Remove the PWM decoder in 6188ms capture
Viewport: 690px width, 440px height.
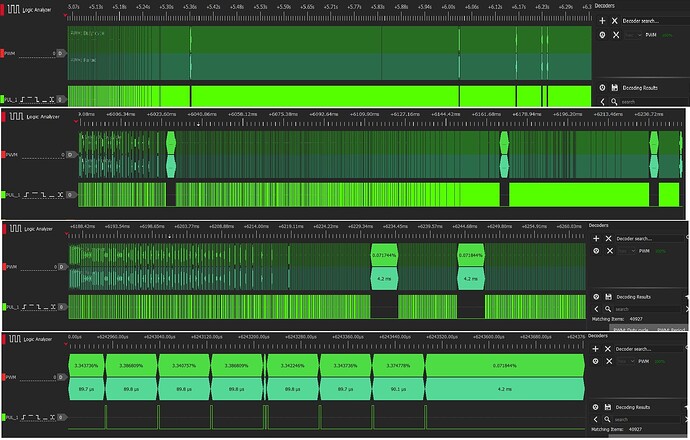(x=610, y=251)
